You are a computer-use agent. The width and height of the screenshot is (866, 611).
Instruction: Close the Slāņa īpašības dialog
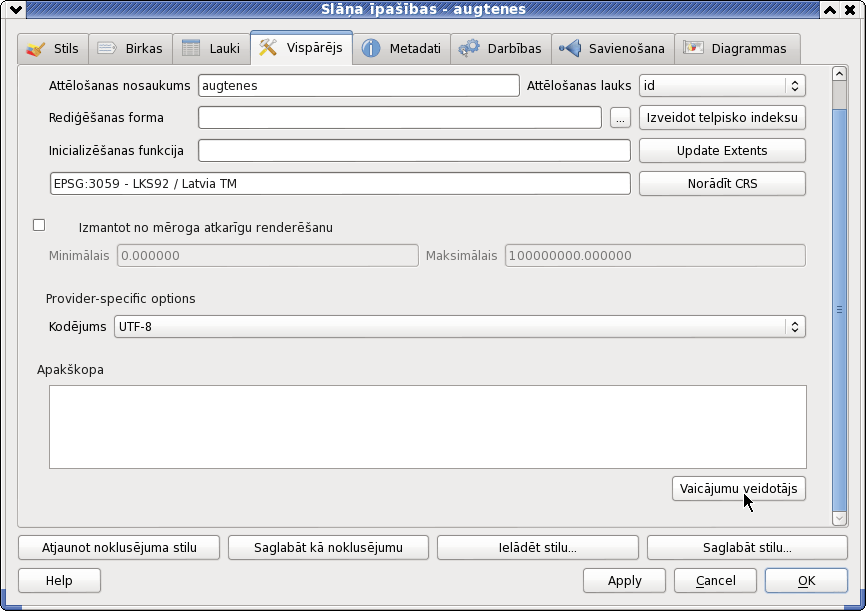coord(850,9)
